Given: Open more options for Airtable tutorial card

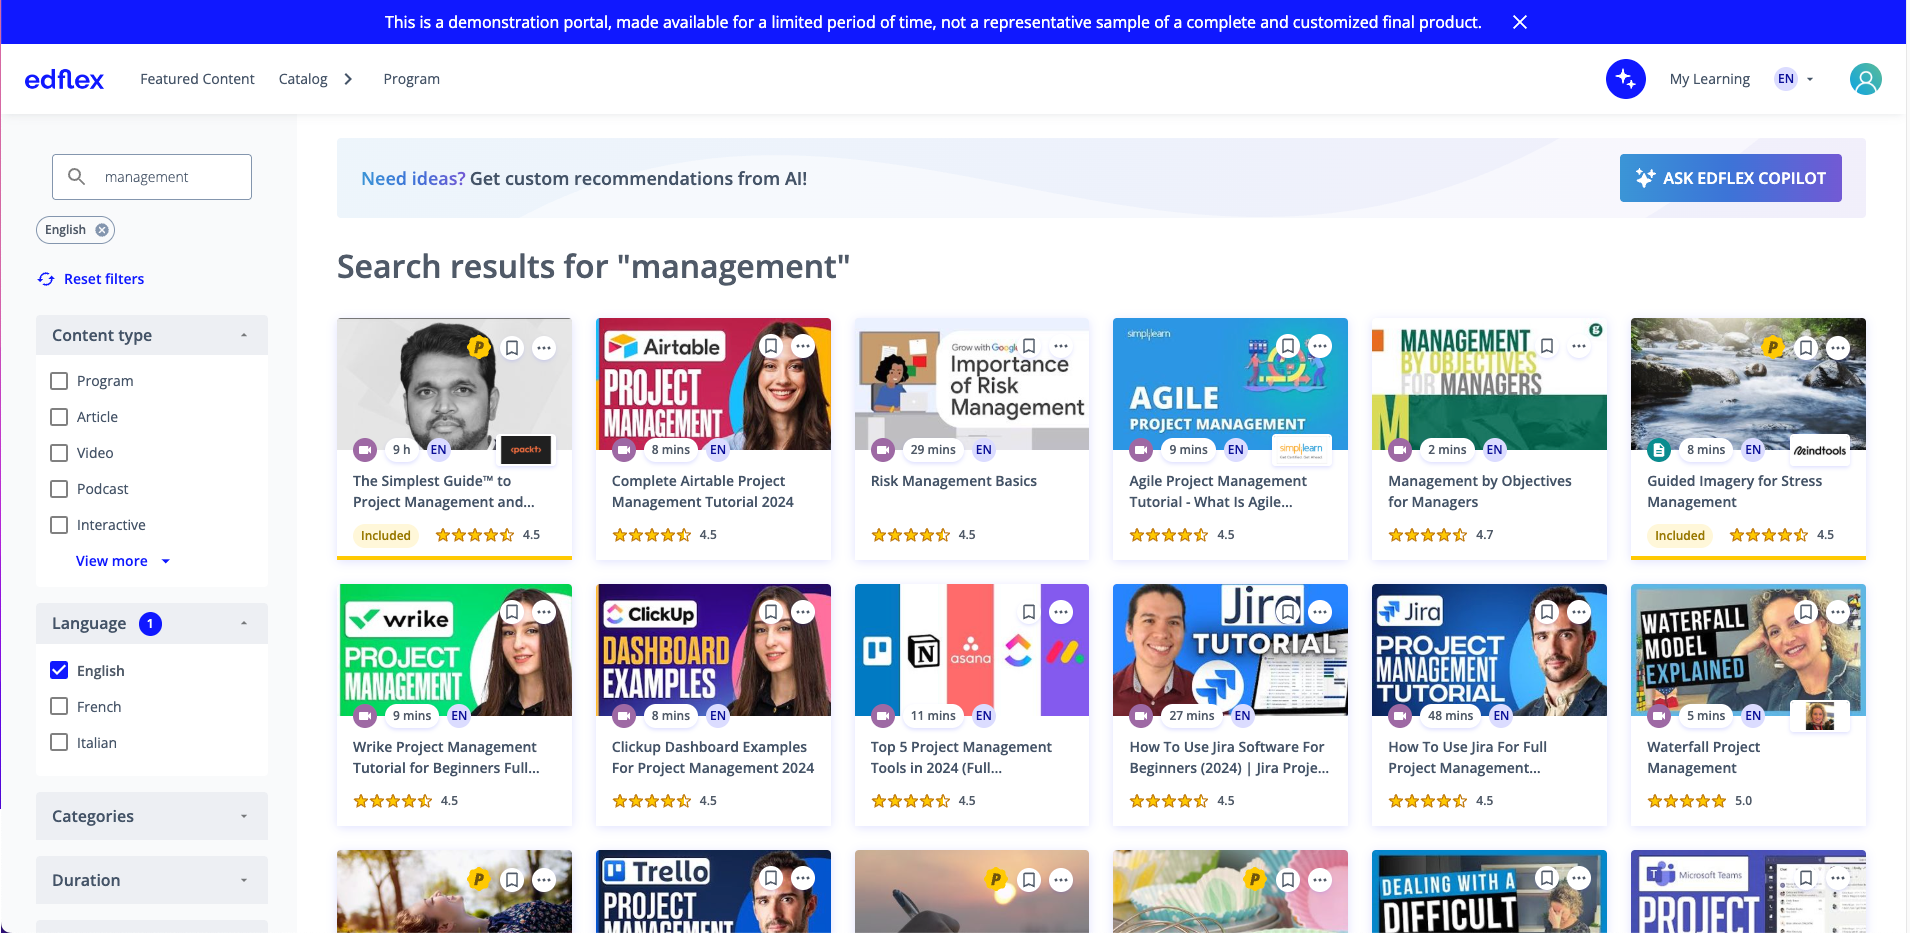Looking at the screenshot, I should click(803, 346).
